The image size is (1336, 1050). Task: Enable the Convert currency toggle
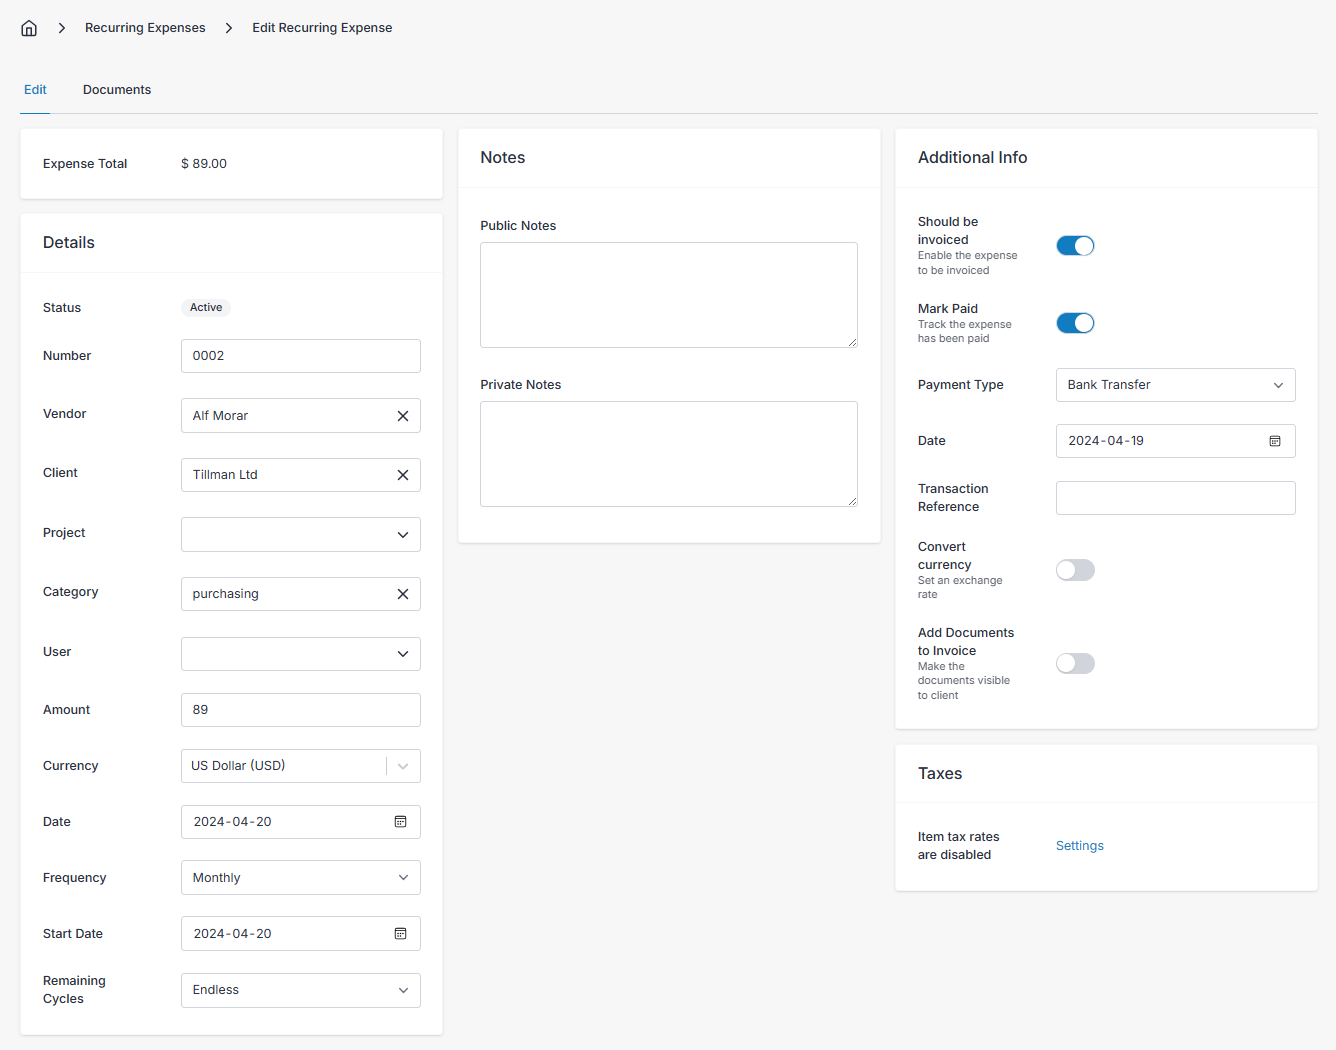click(x=1075, y=569)
